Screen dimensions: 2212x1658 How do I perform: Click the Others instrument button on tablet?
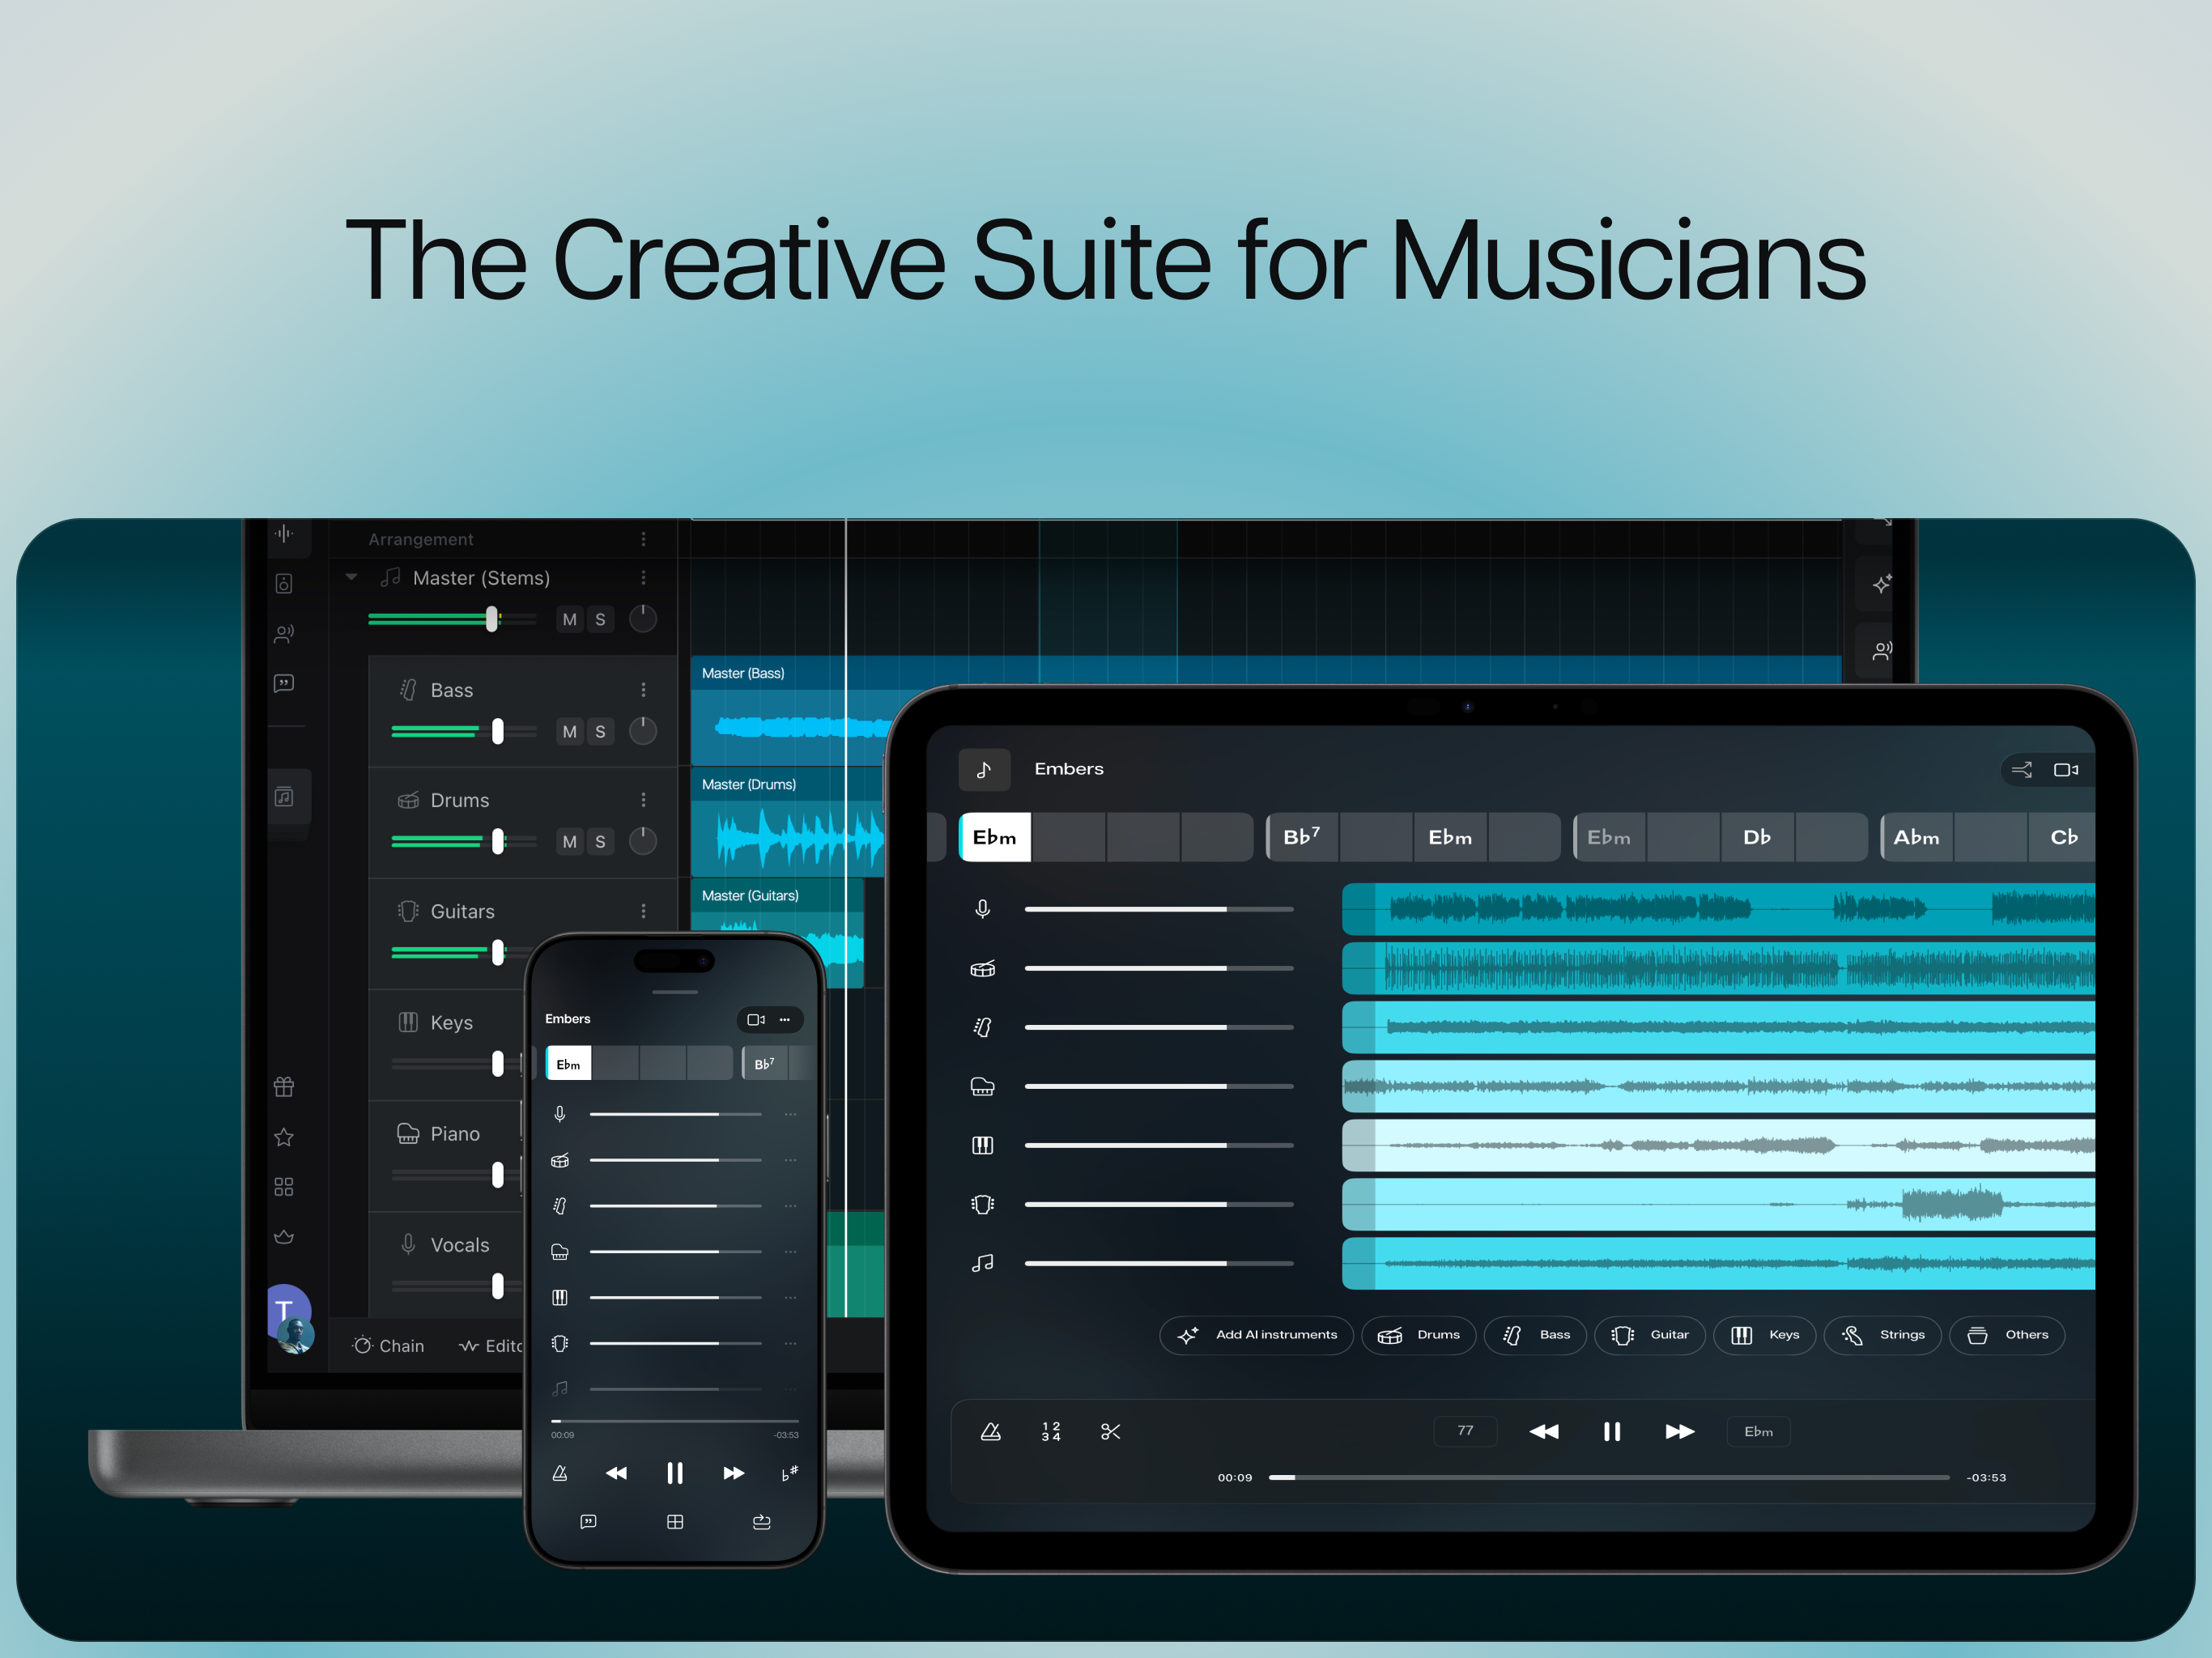2007,1335
